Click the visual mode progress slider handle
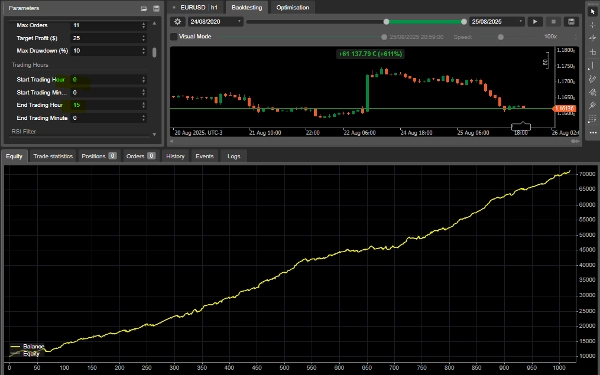The height and width of the screenshot is (375, 600). coord(384,37)
